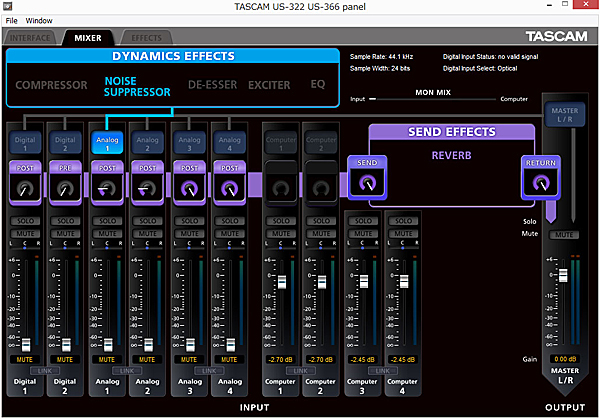Click the Analog 1 send level knob
This screenshot has height=419, width=600.
tap(107, 188)
